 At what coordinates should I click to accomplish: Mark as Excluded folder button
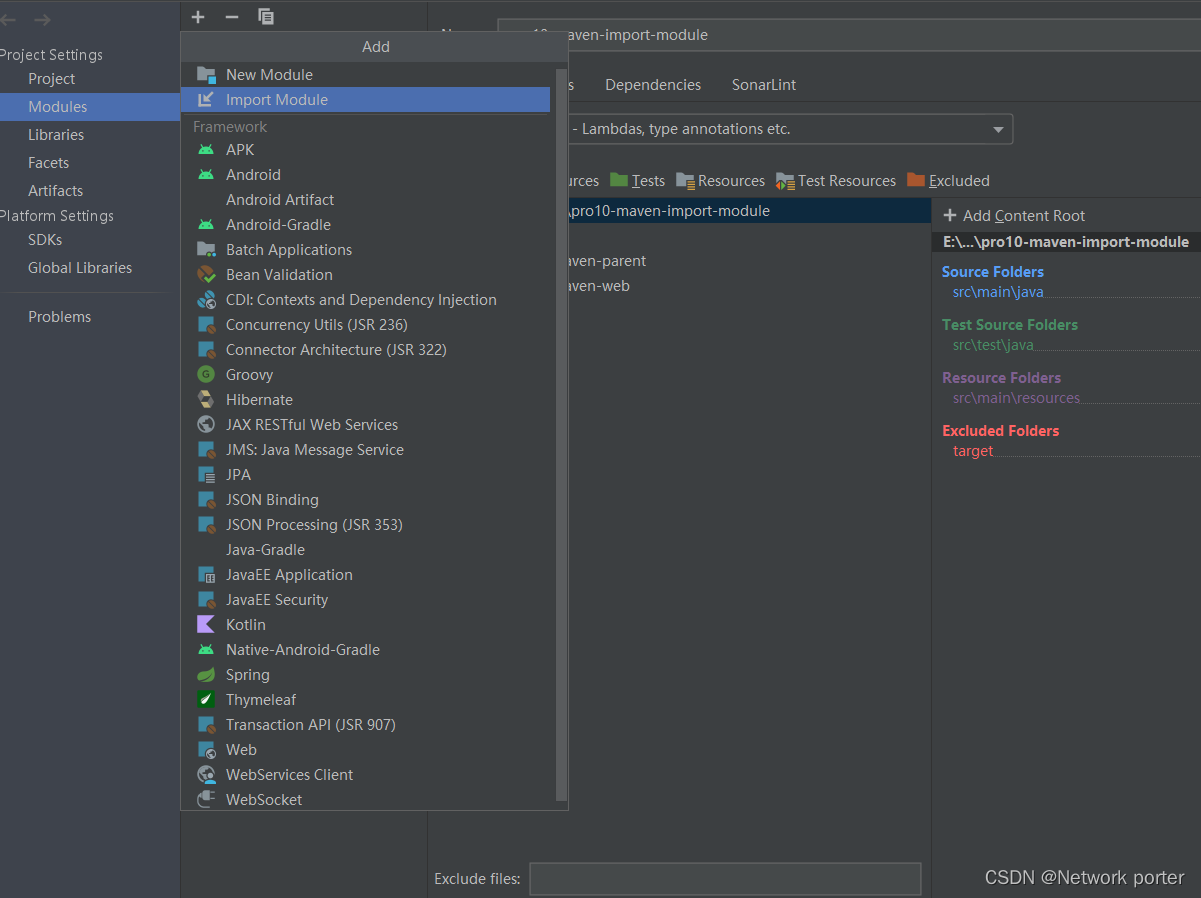pyautogui.click(x=948, y=181)
